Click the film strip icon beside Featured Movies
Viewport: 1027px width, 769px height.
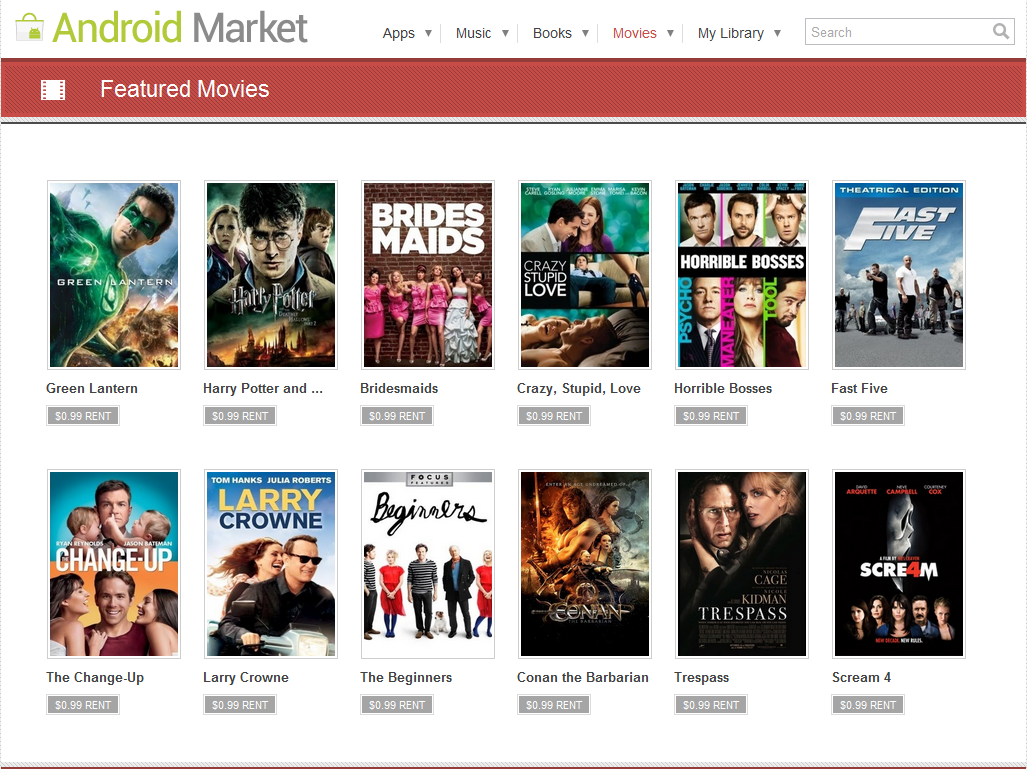52,89
